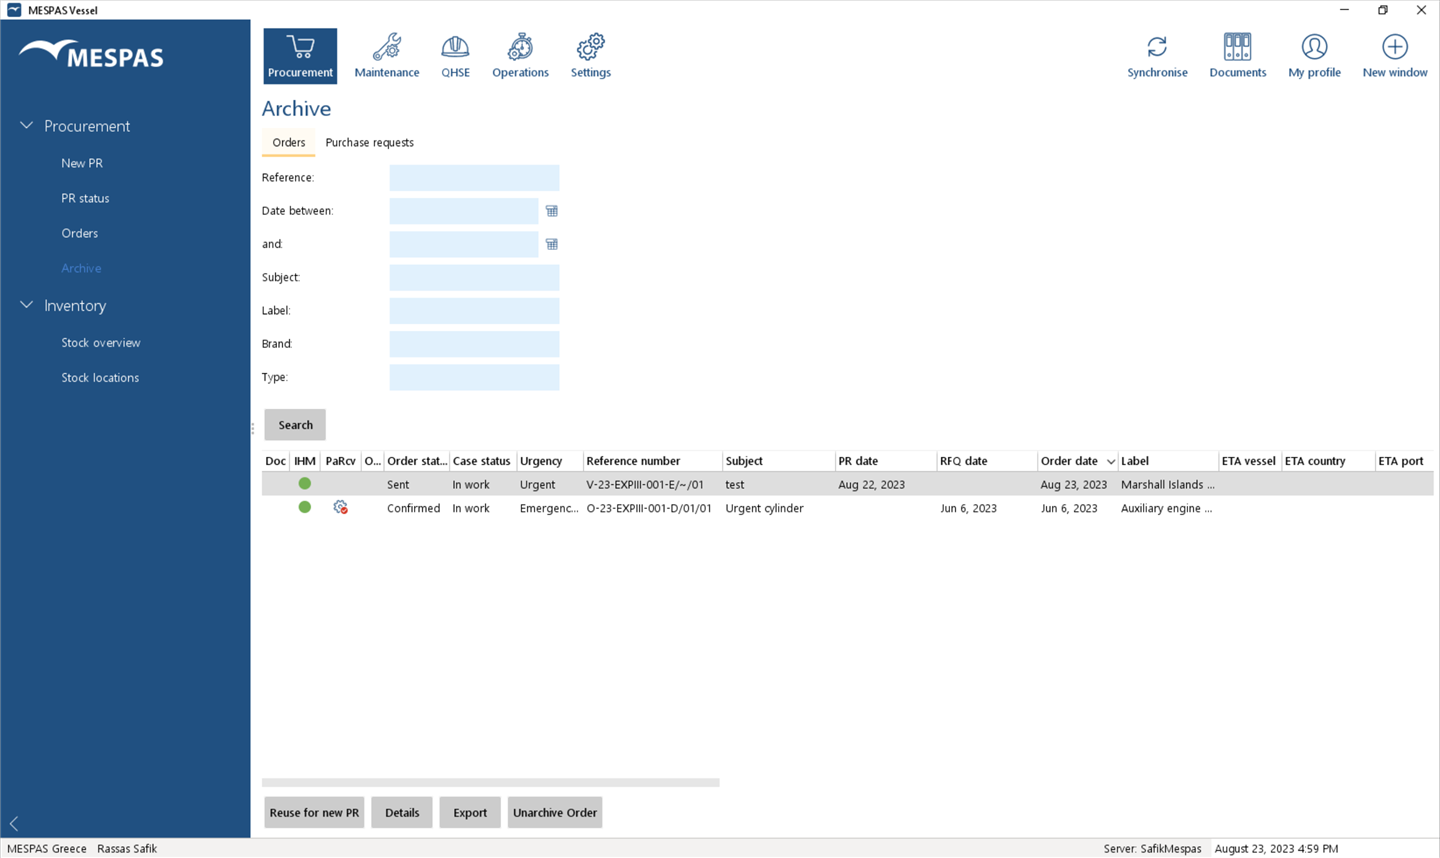Focus the Date between input field
Viewport: 1440px width, 858px height.
(464, 211)
